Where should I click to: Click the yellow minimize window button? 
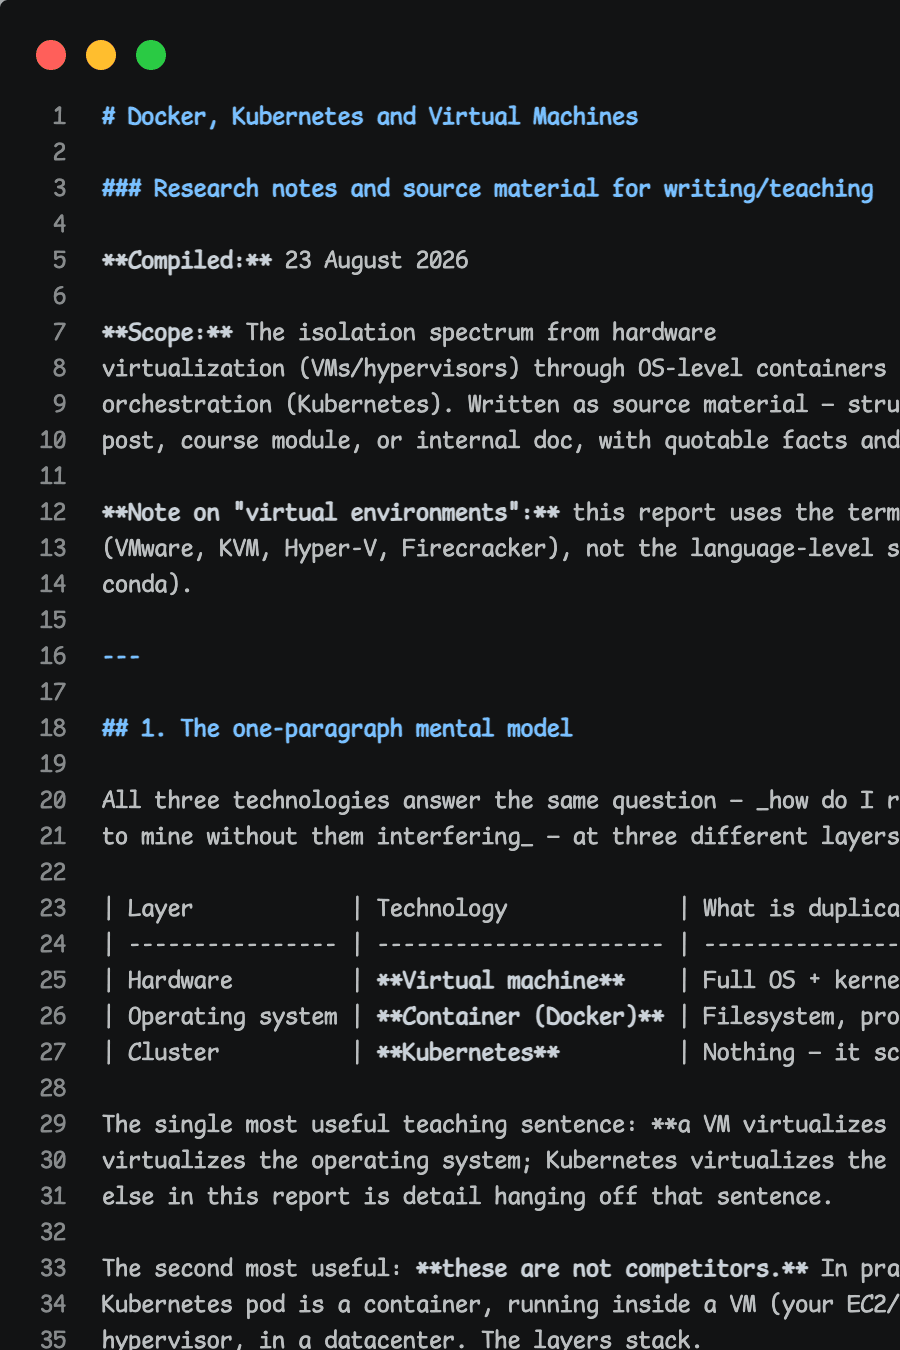pyautogui.click(x=101, y=55)
